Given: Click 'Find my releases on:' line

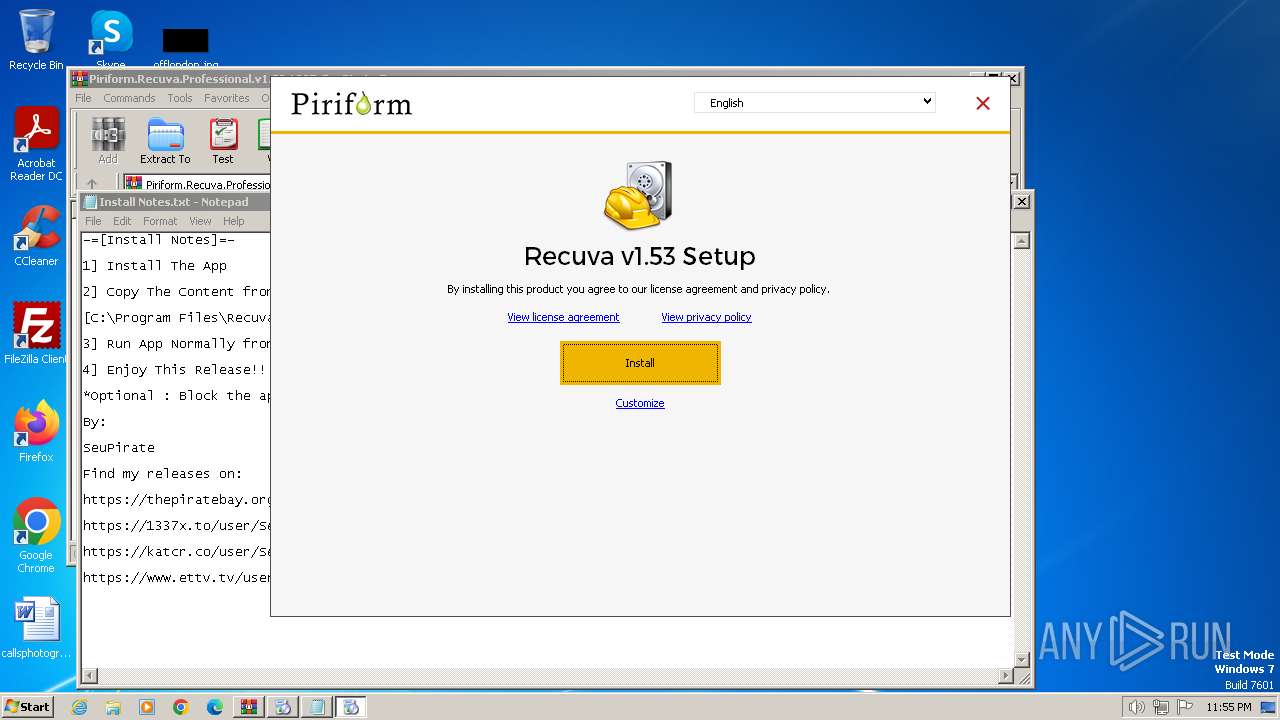Looking at the screenshot, I should [162, 474].
